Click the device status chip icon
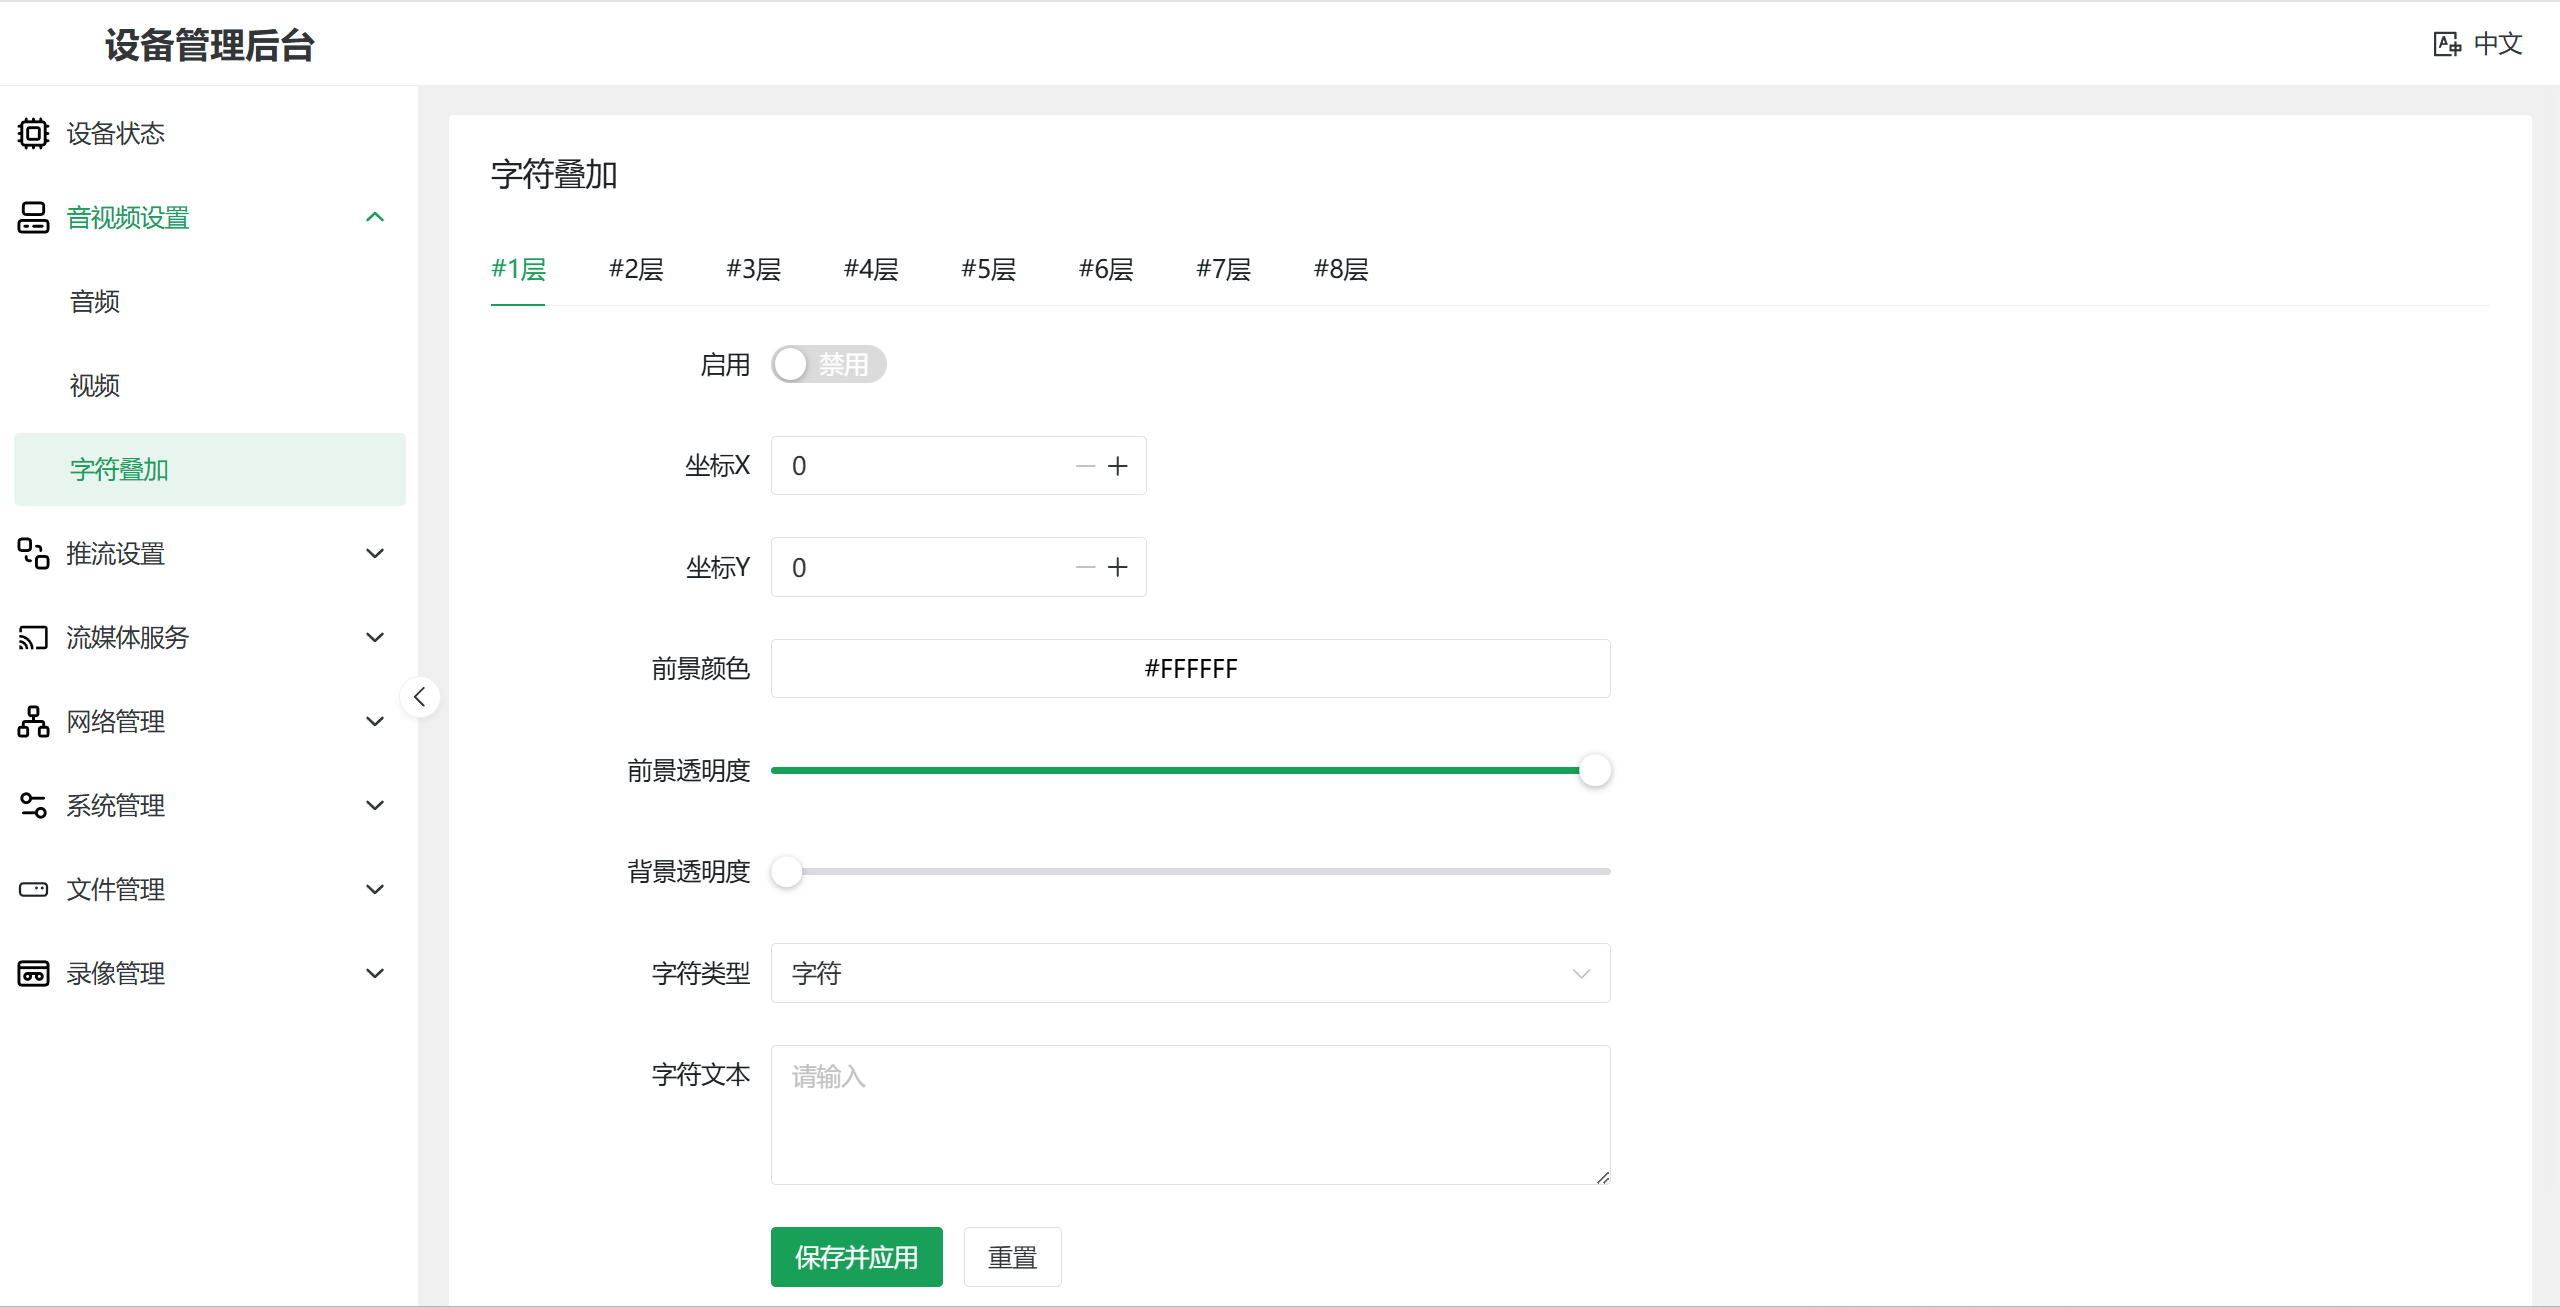The height and width of the screenshot is (1307, 2560). tap(33, 133)
